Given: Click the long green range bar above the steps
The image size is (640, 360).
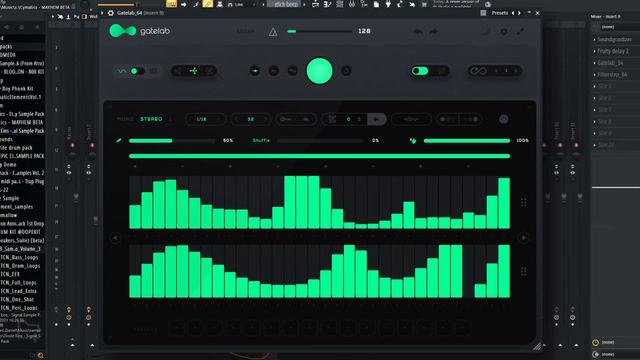Looking at the screenshot, I should coord(319,156).
